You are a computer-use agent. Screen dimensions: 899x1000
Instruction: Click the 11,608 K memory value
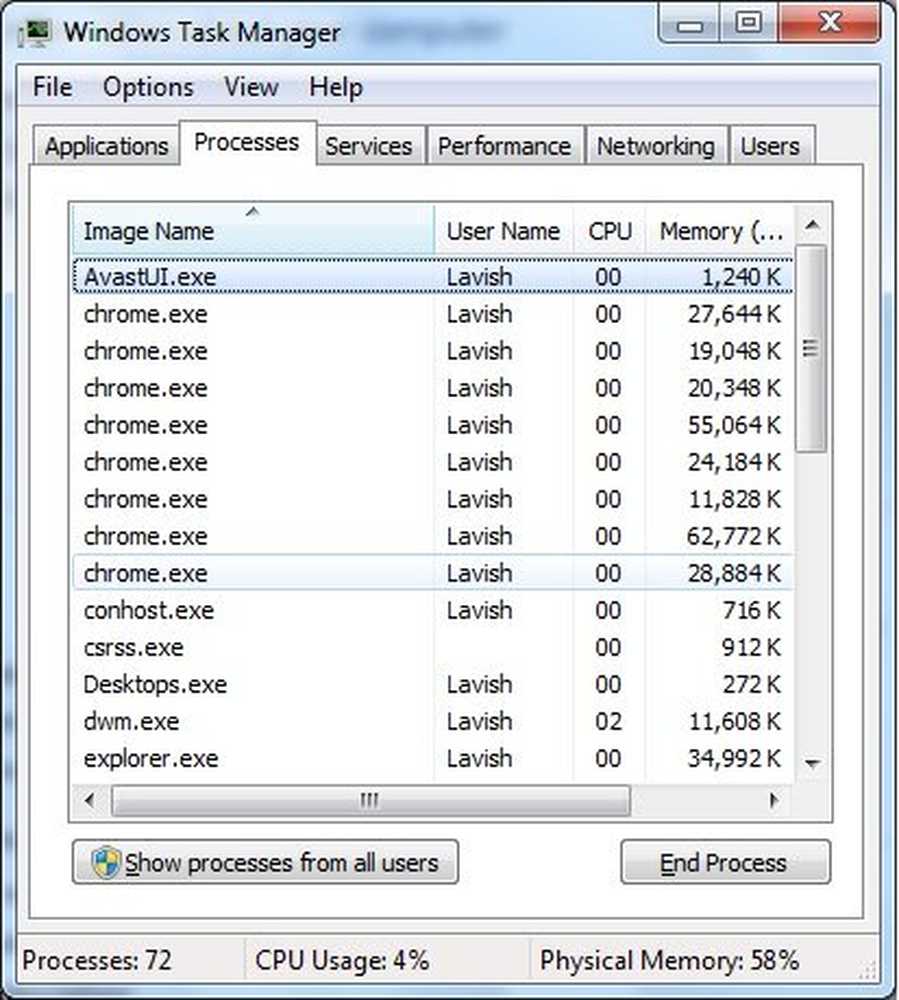[735, 721]
